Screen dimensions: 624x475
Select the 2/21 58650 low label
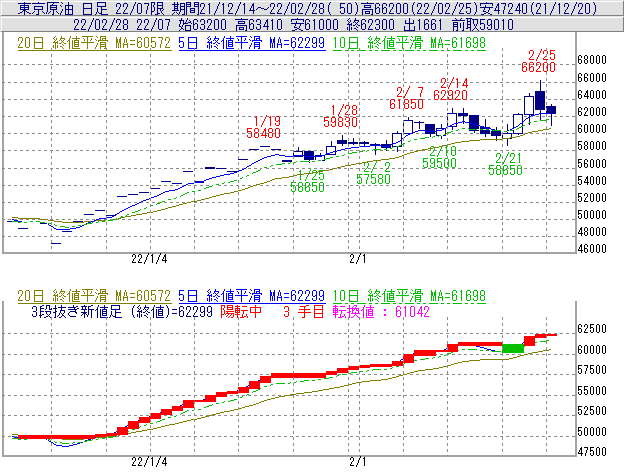point(505,164)
